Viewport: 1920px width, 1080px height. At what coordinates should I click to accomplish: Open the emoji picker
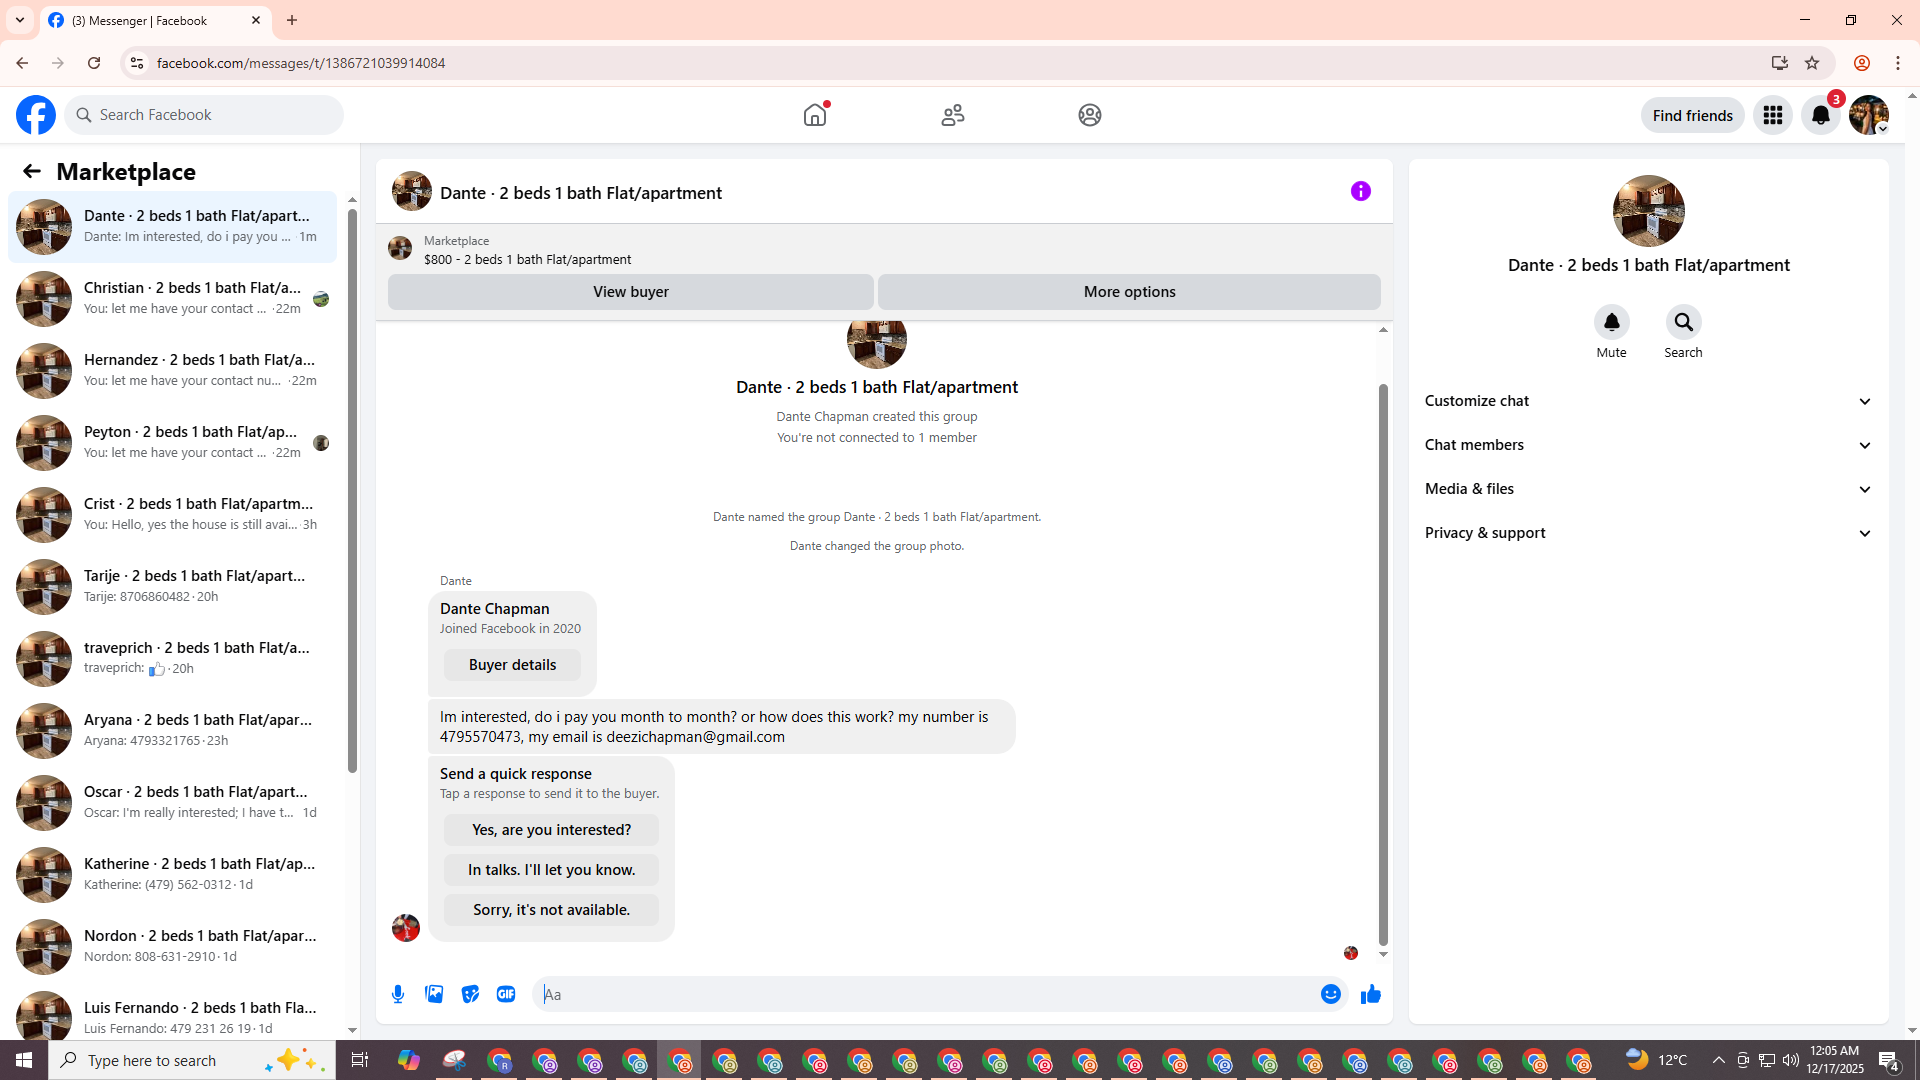click(1331, 994)
